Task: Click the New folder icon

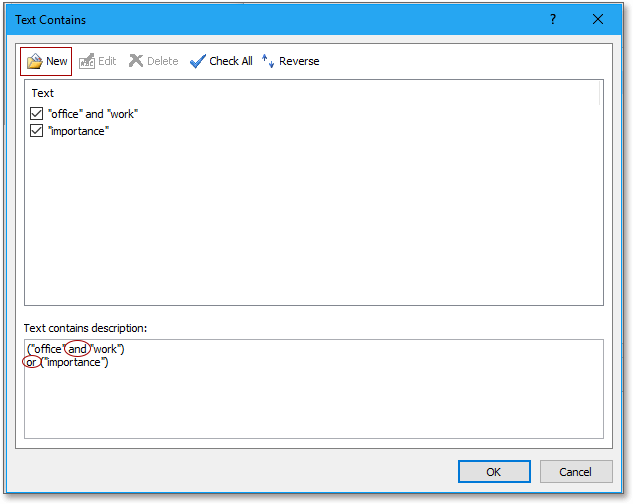Action: (x=34, y=61)
